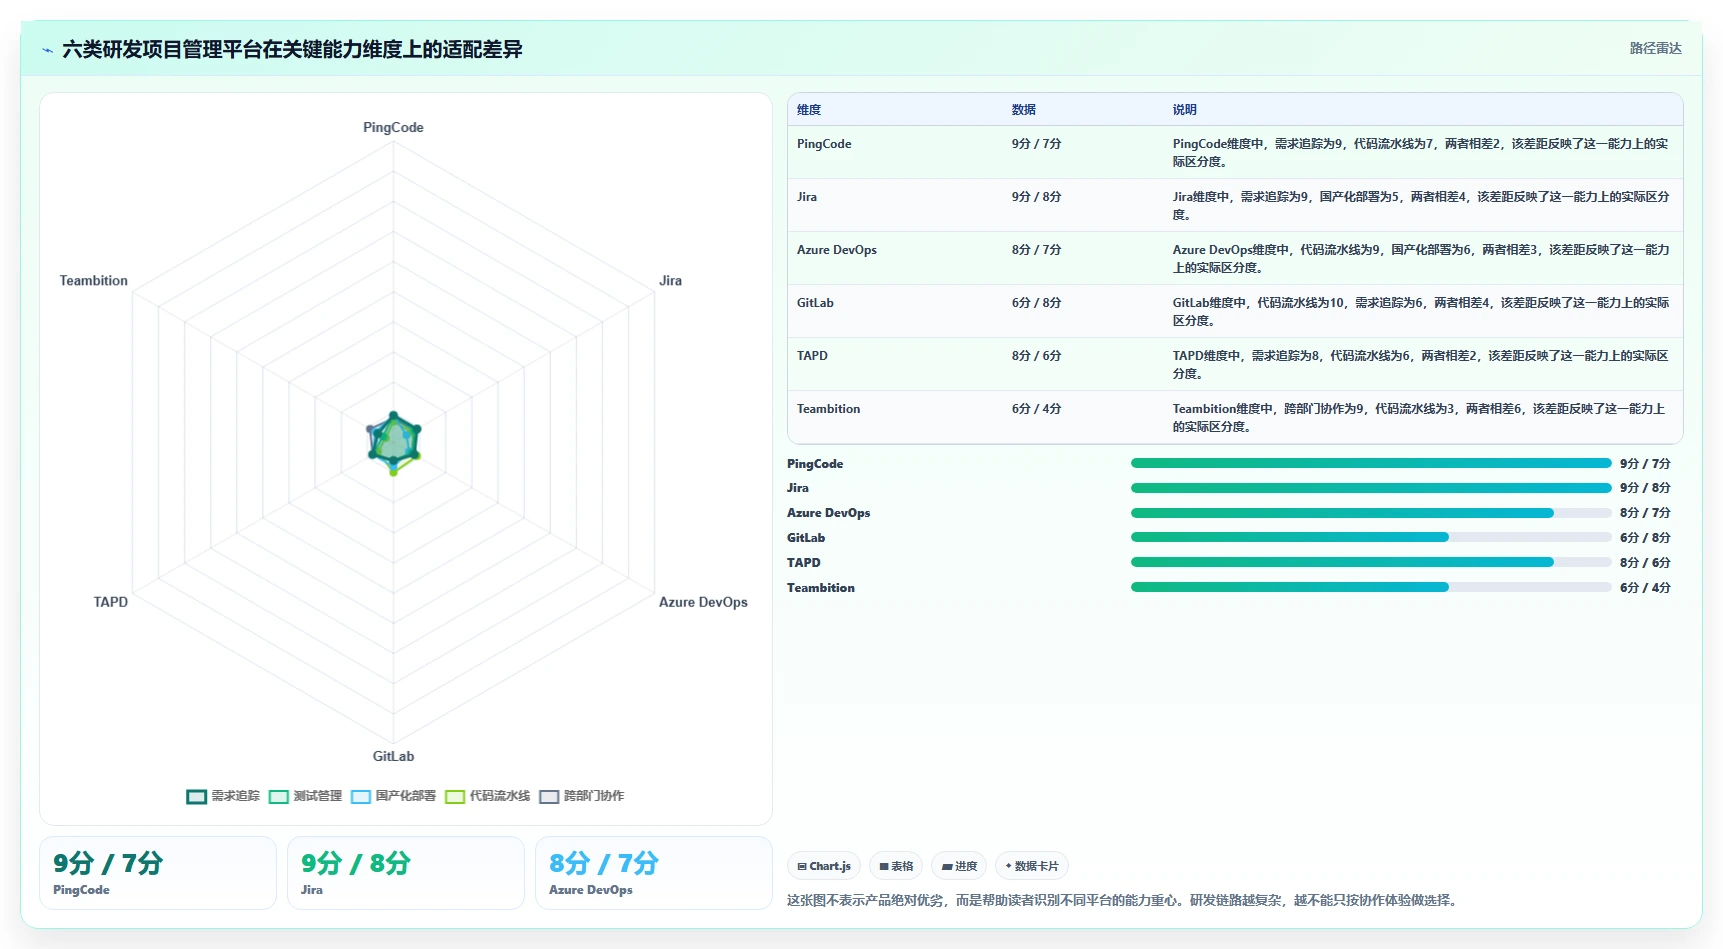1723x949 pixels.
Task: Toggle 国产化部署 legend series
Action: click(x=393, y=796)
